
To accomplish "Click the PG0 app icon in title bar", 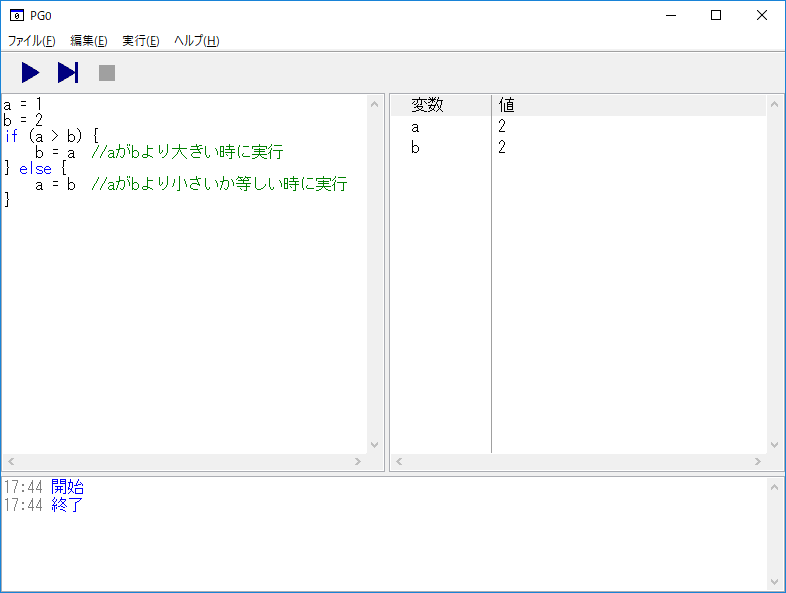I will tap(17, 16).
